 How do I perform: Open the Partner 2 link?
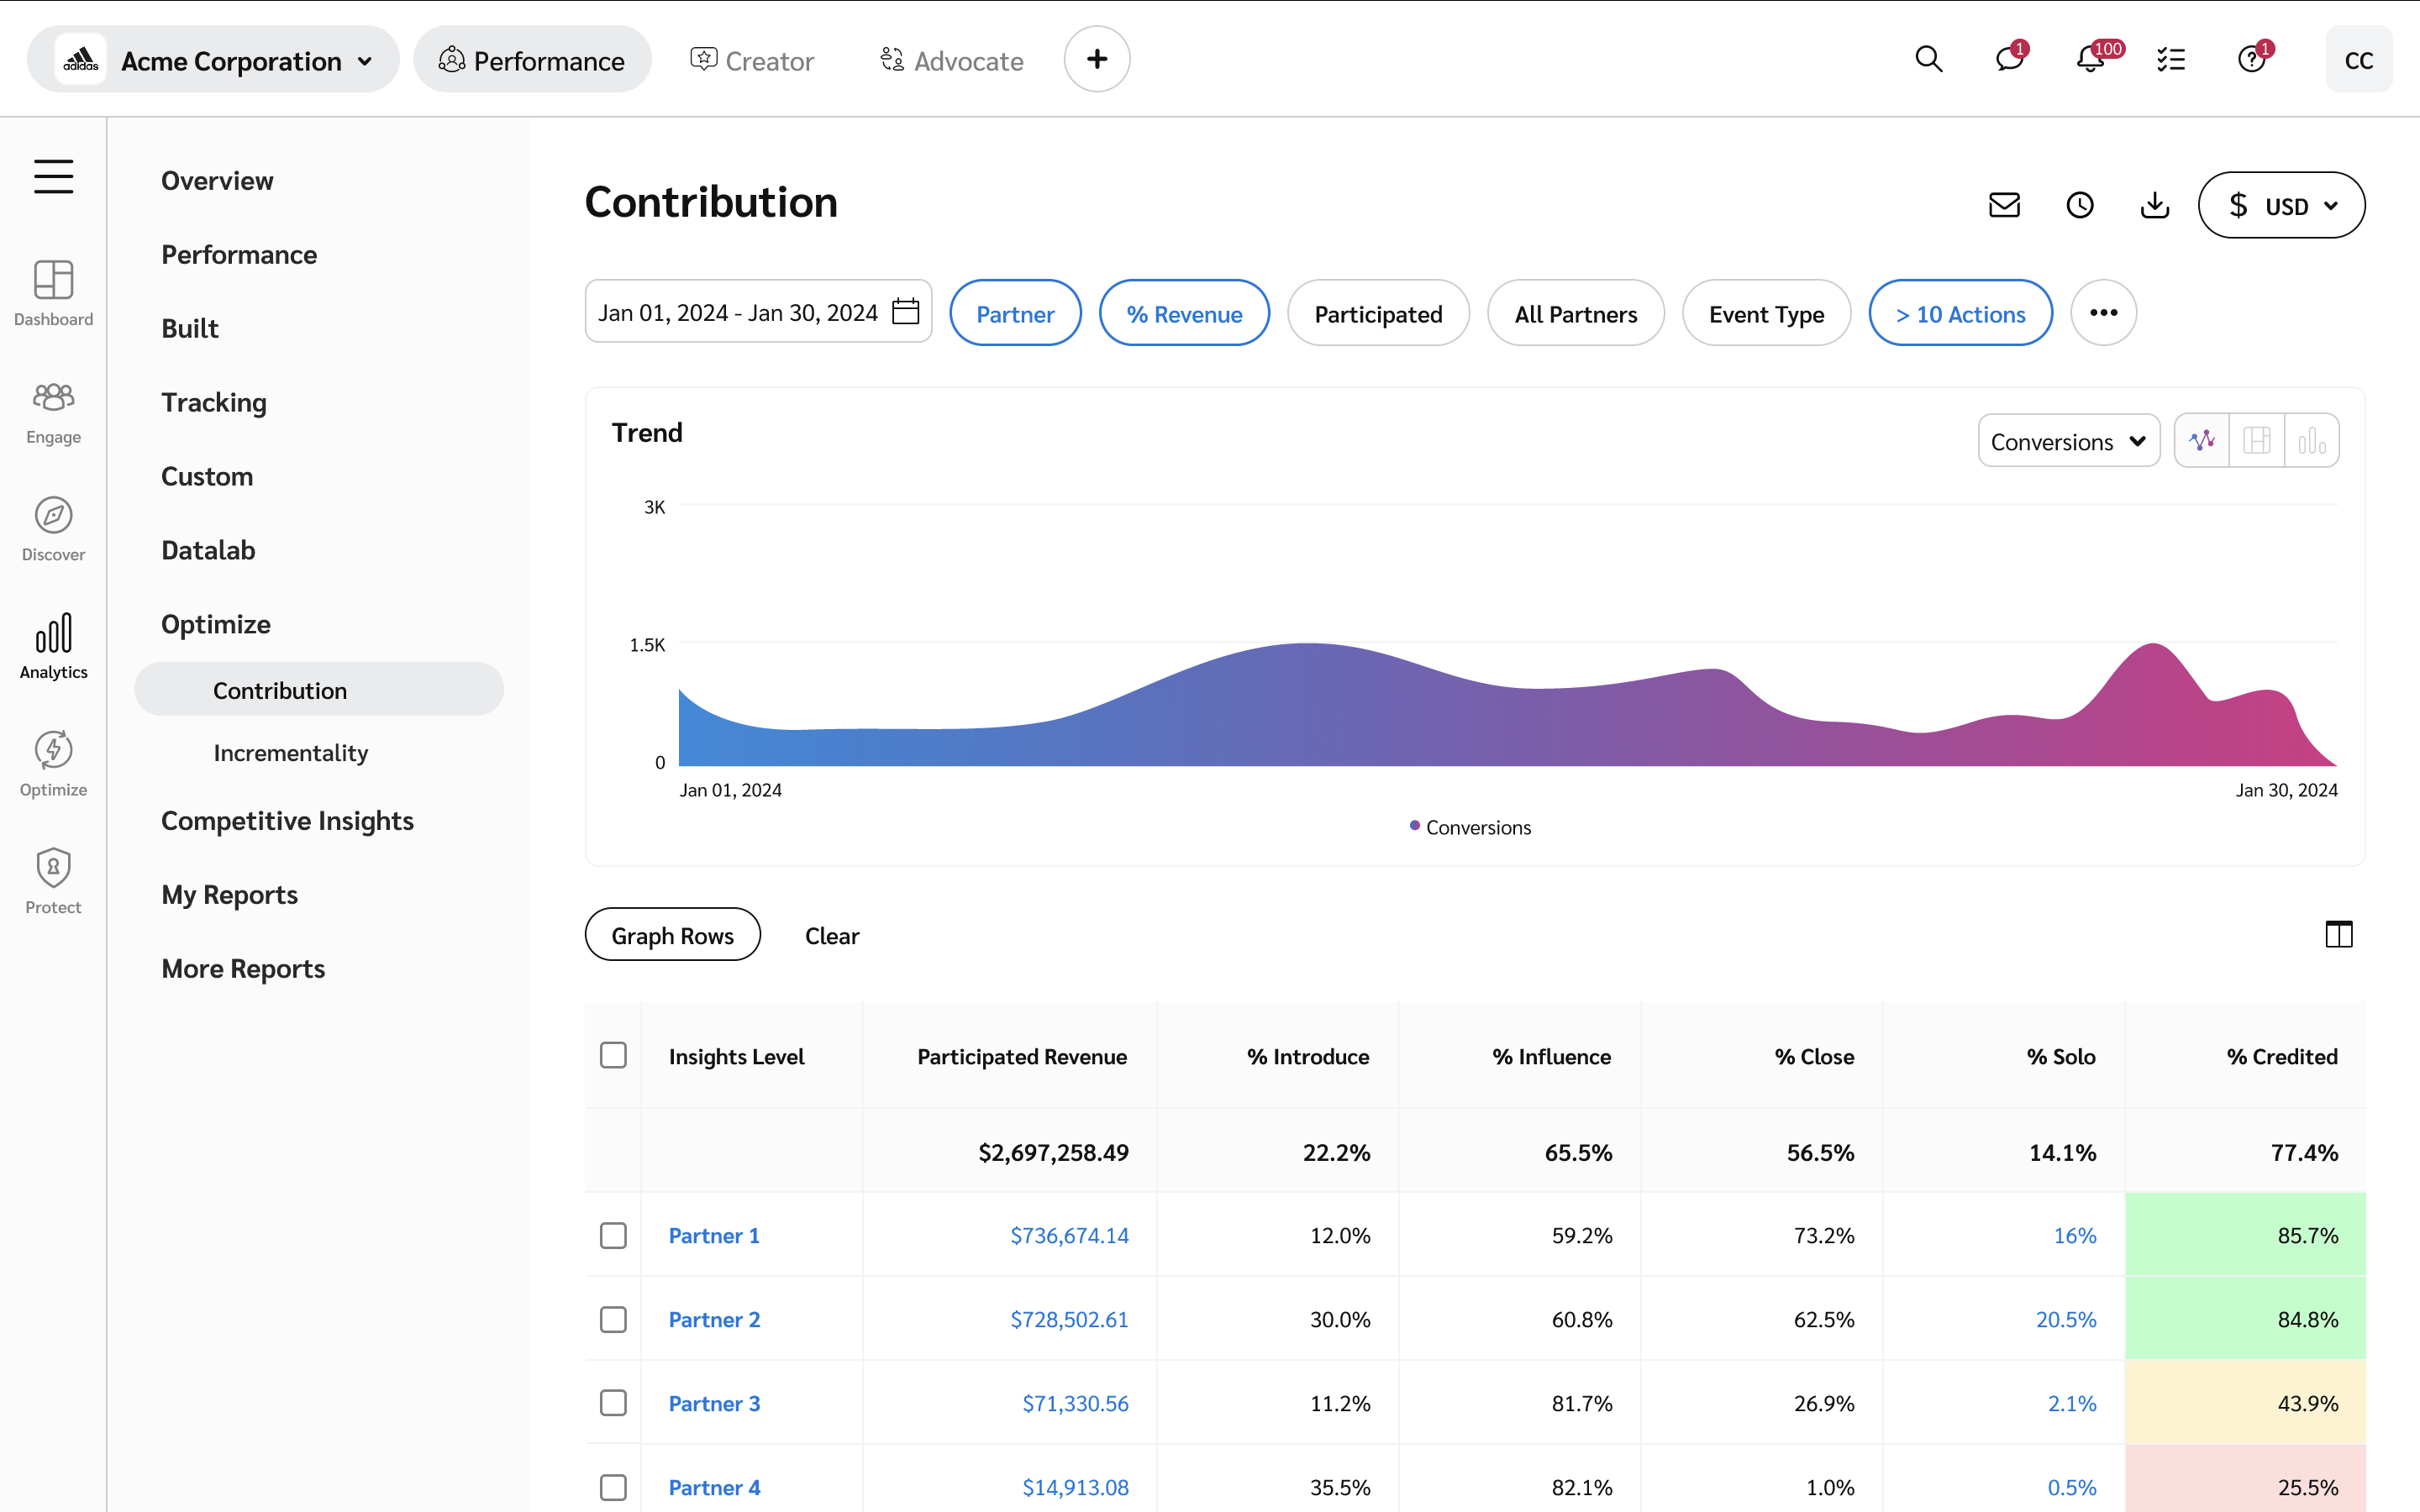(x=714, y=1319)
